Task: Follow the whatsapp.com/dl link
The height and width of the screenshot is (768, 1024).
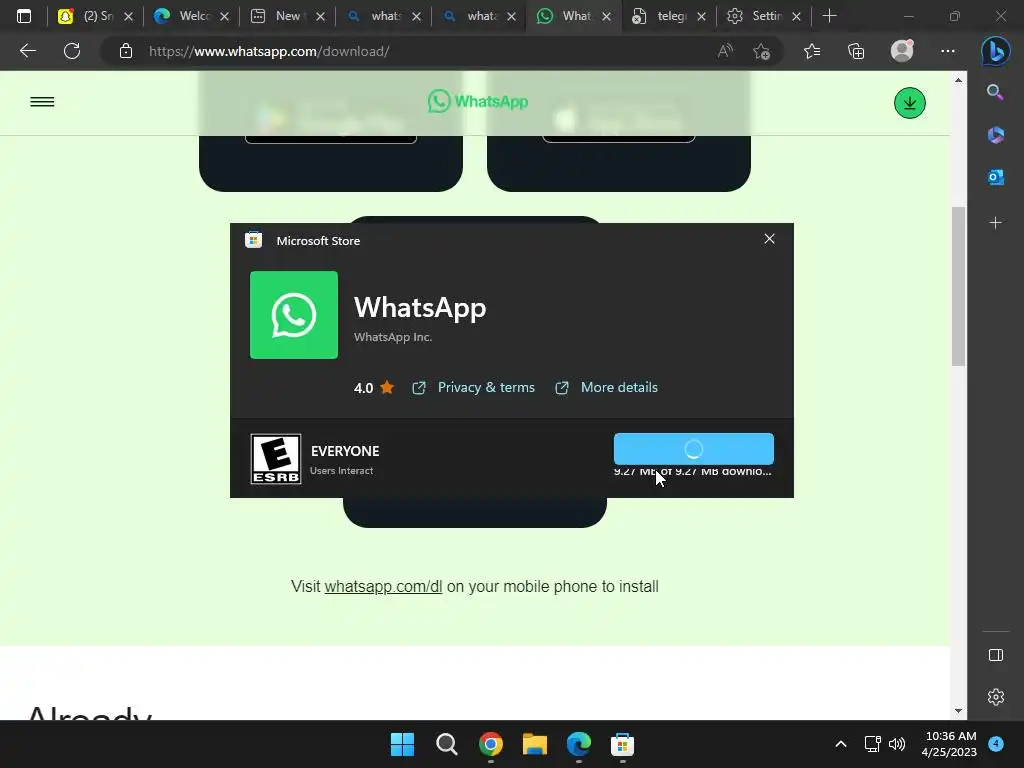Action: (x=383, y=586)
